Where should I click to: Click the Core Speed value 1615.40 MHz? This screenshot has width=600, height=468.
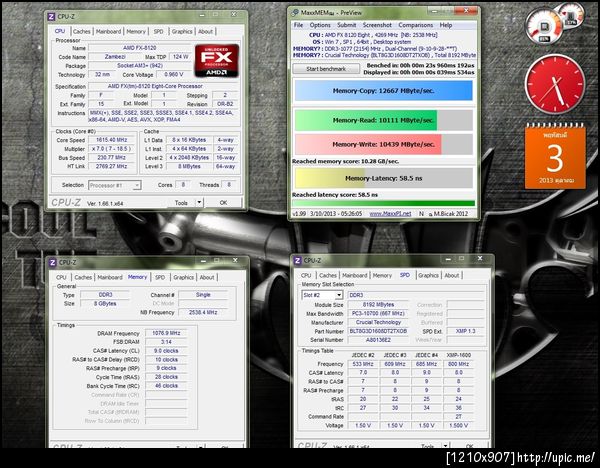pos(111,140)
